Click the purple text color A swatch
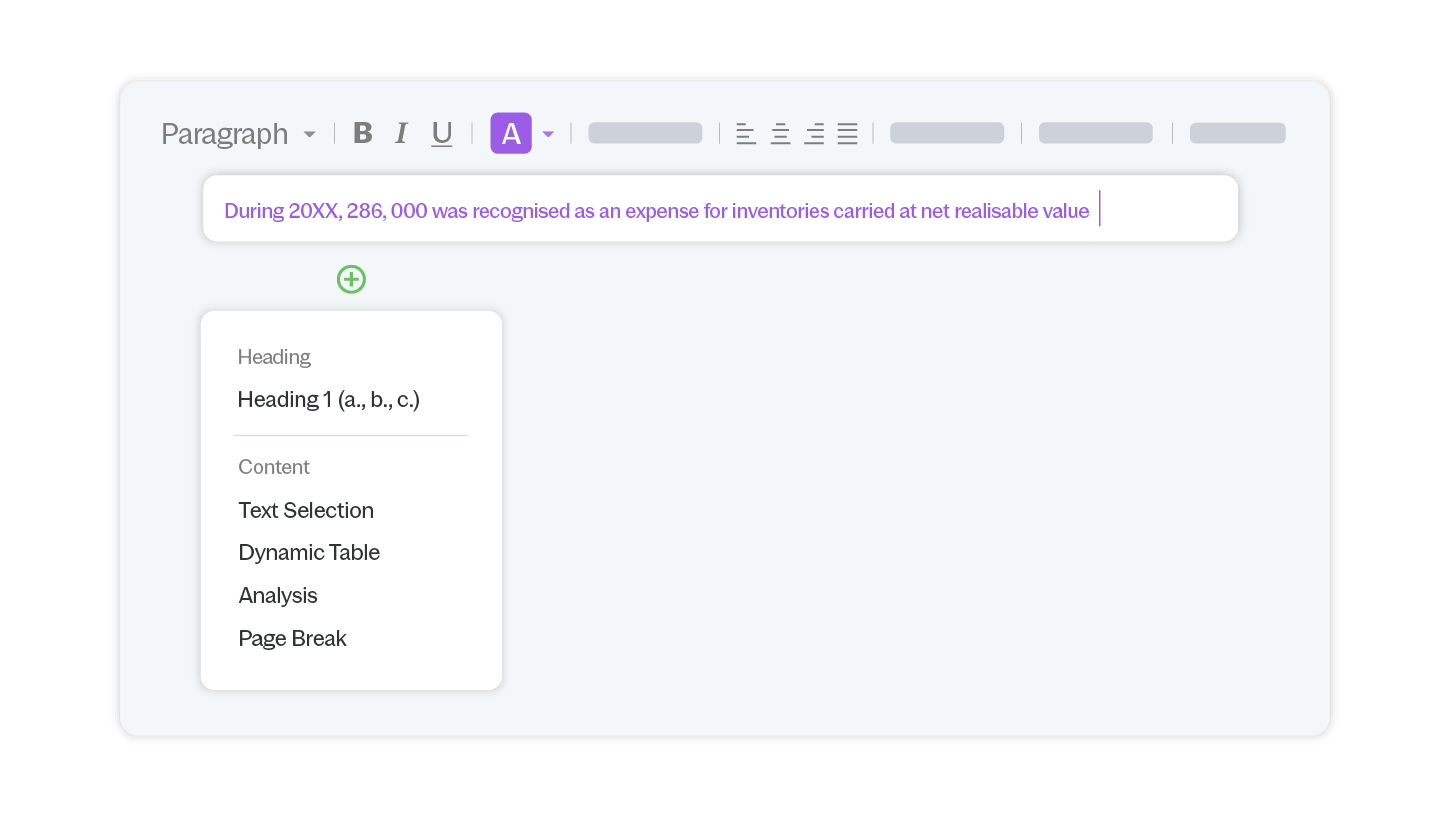The width and height of the screenshot is (1450, 817). pos(510,133)
